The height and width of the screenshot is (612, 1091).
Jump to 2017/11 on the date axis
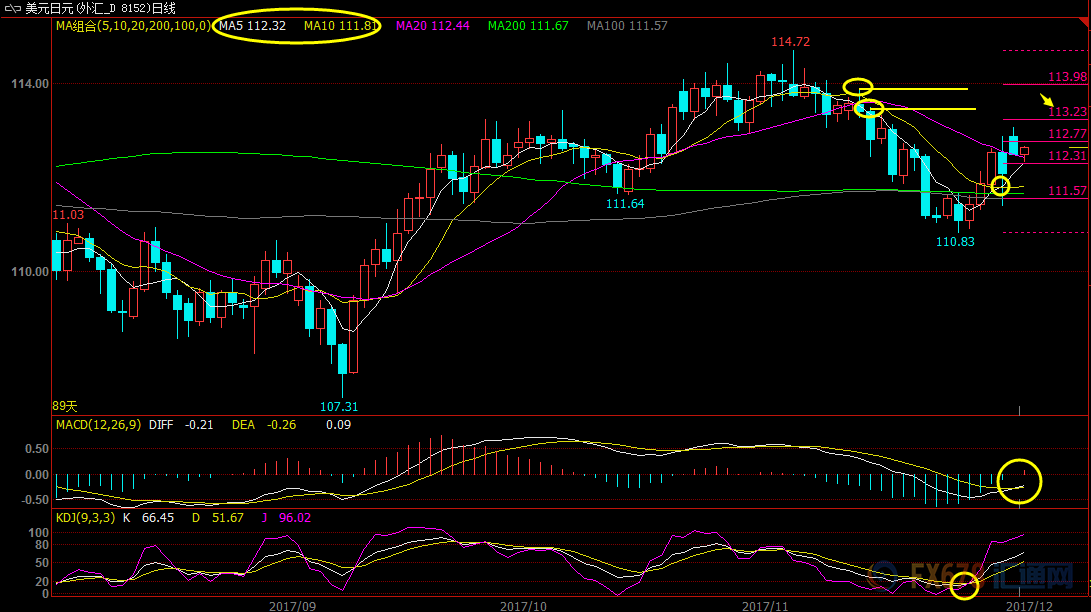(x=765, y=606)
